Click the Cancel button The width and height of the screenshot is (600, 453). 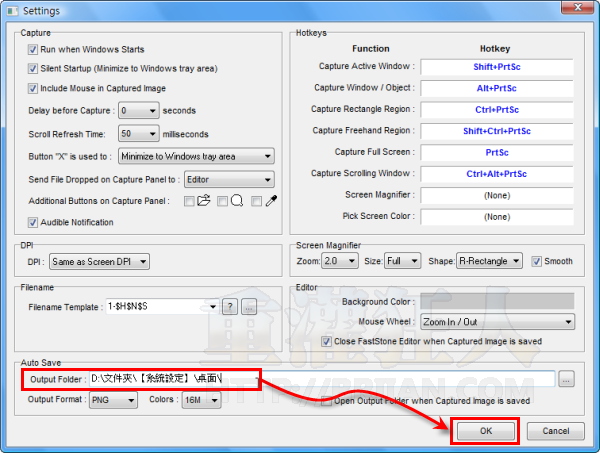coord(555,431)
